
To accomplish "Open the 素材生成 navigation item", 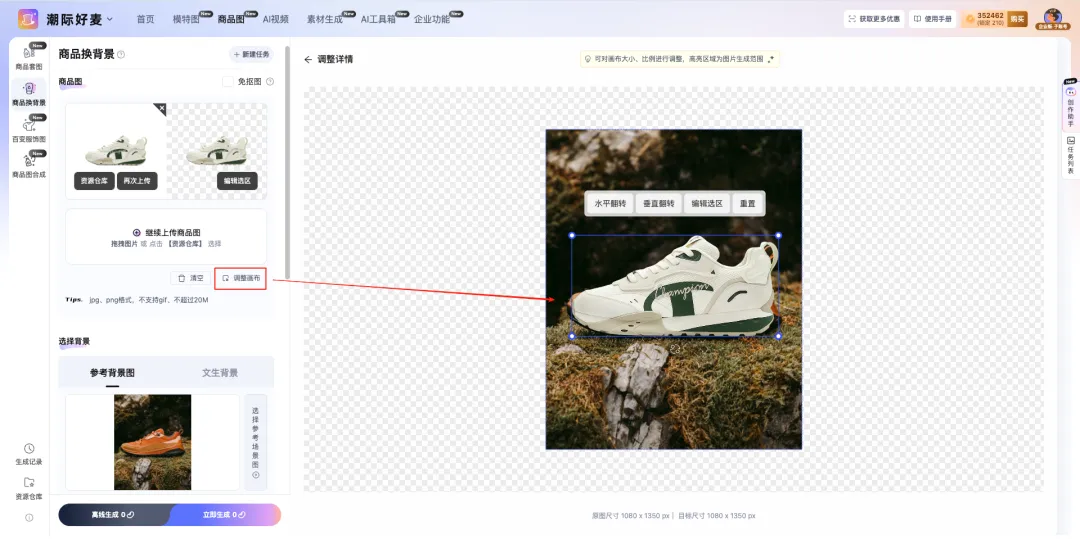I will [x=324, y=19].
